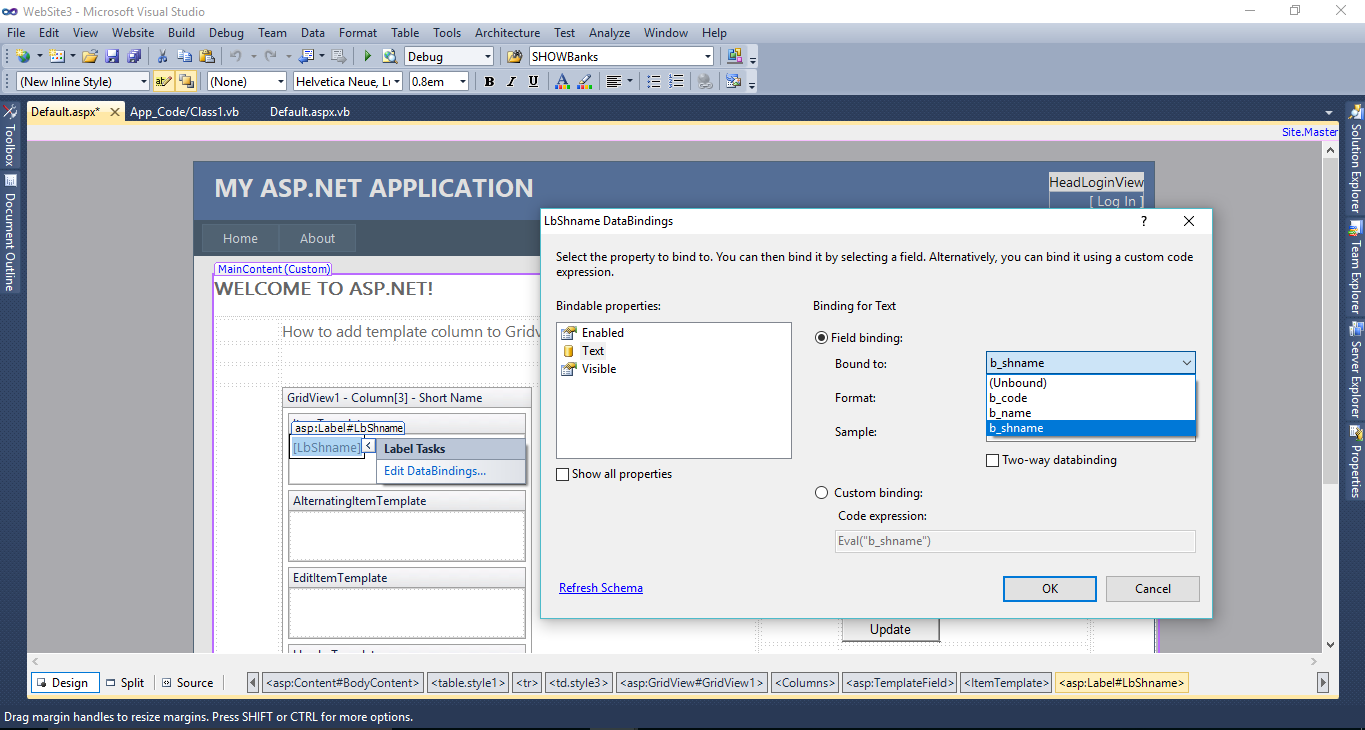Click Edit DataBindings in Label Tasks
This screenshot has width=1365, height=730.
(435, 471)
